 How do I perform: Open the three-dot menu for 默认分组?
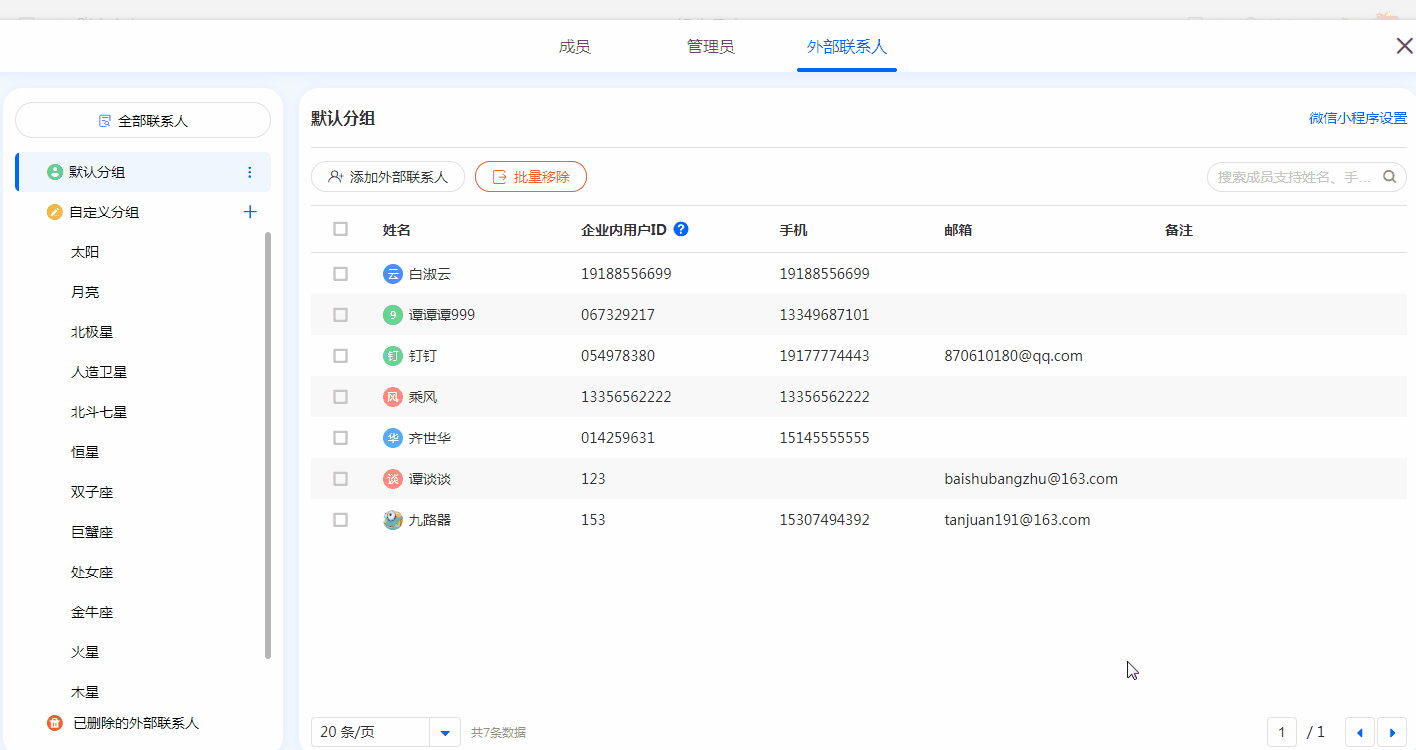(250, 172)
